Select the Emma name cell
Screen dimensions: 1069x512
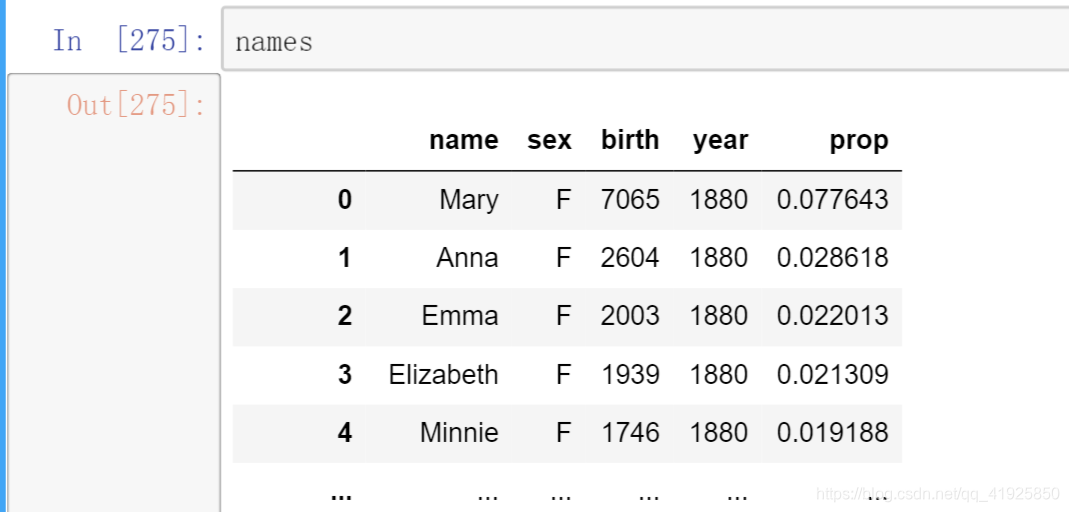pyautogui.click(x=460, y=316)
